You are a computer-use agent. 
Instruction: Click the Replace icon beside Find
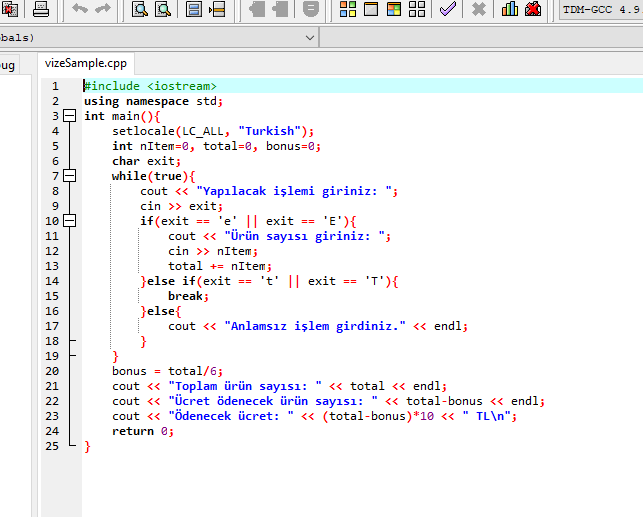(162, 10)
